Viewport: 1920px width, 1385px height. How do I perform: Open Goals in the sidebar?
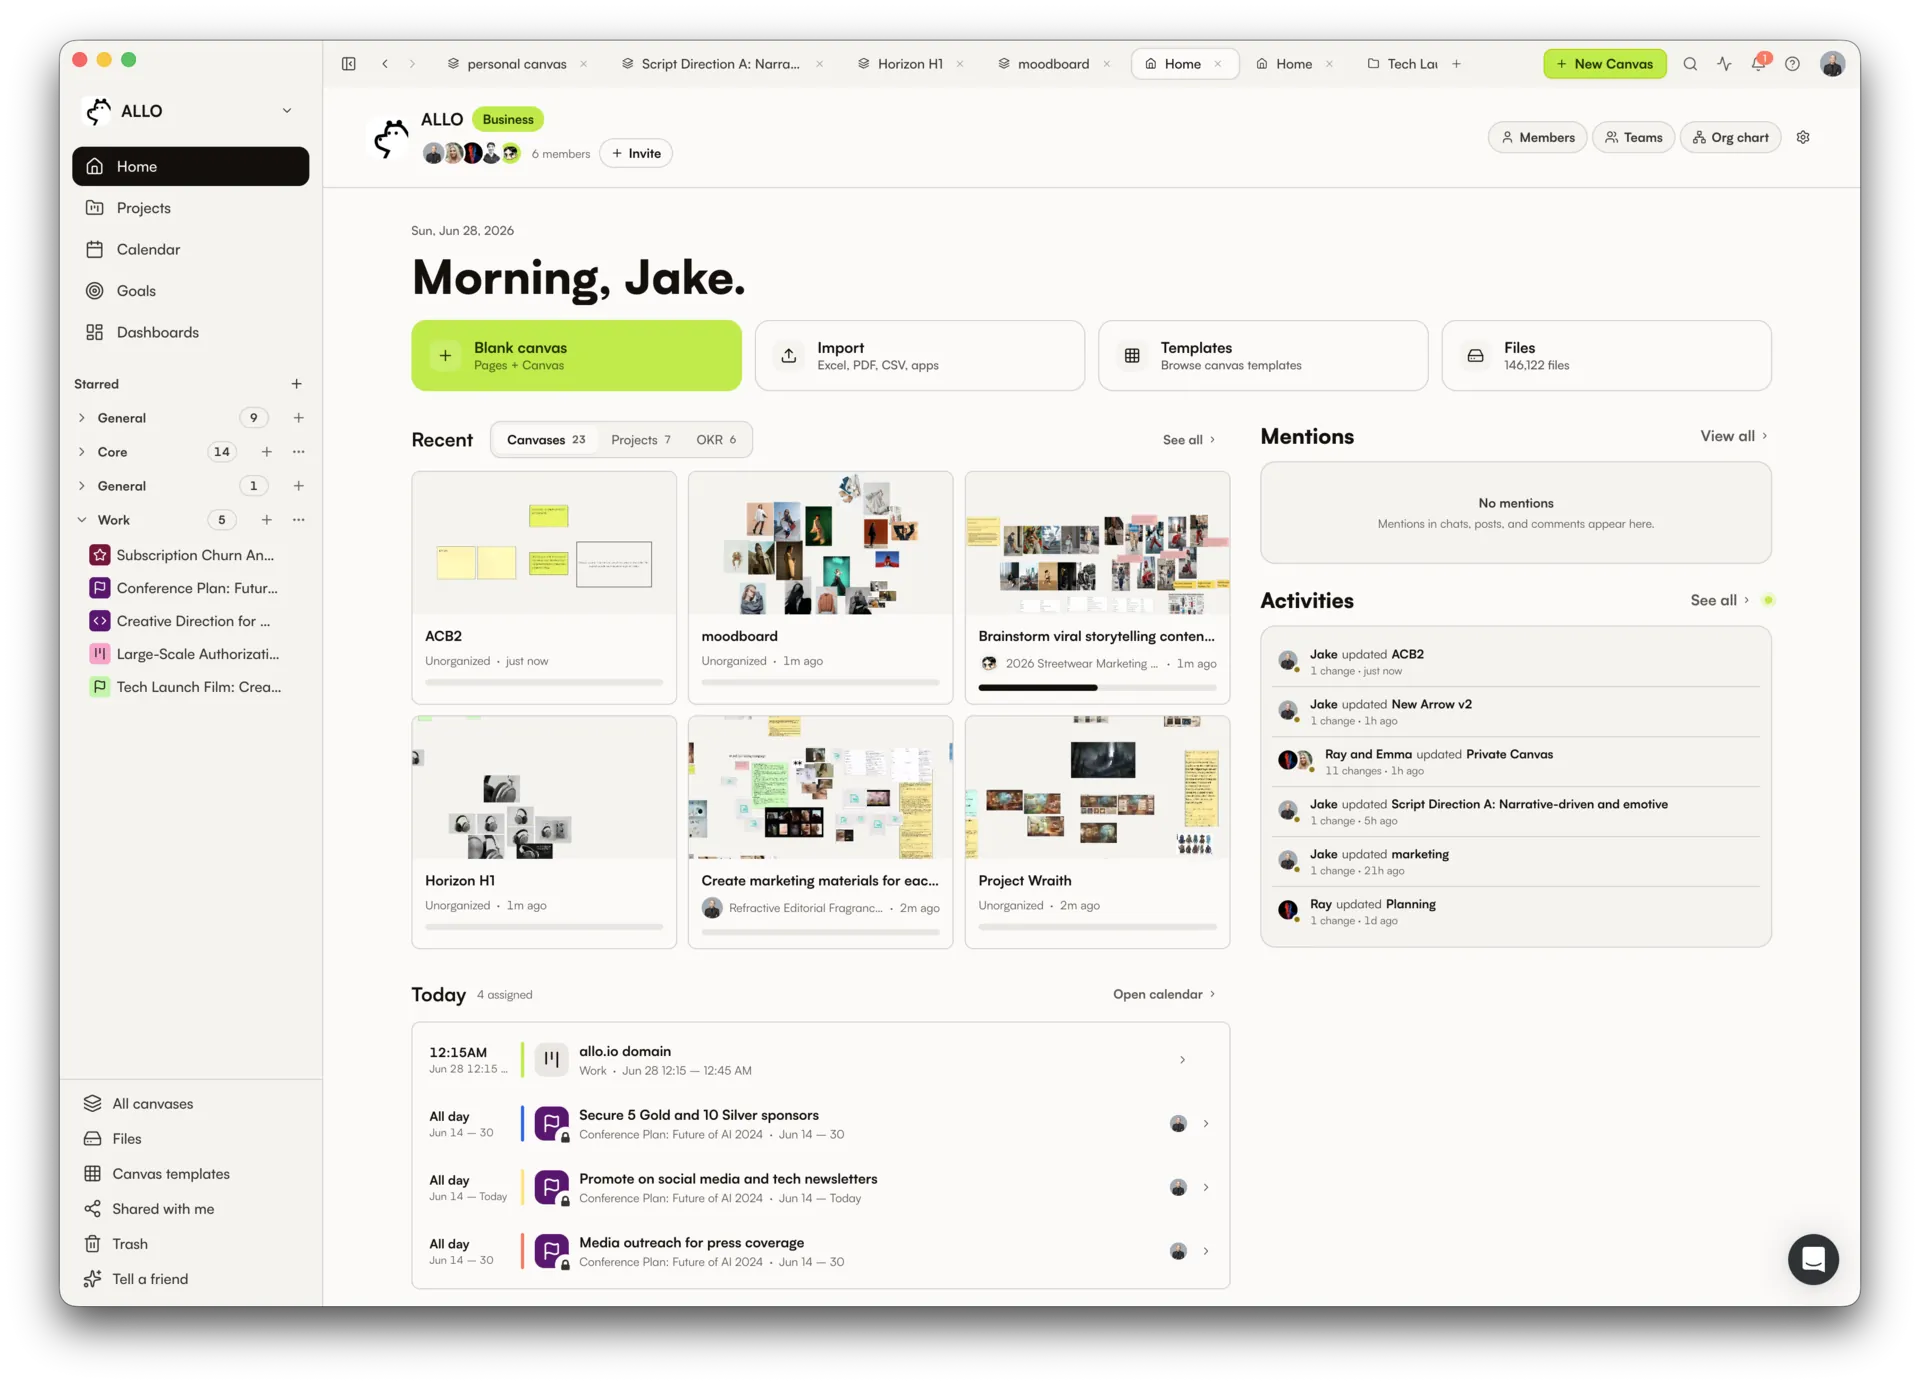[190, 291]
